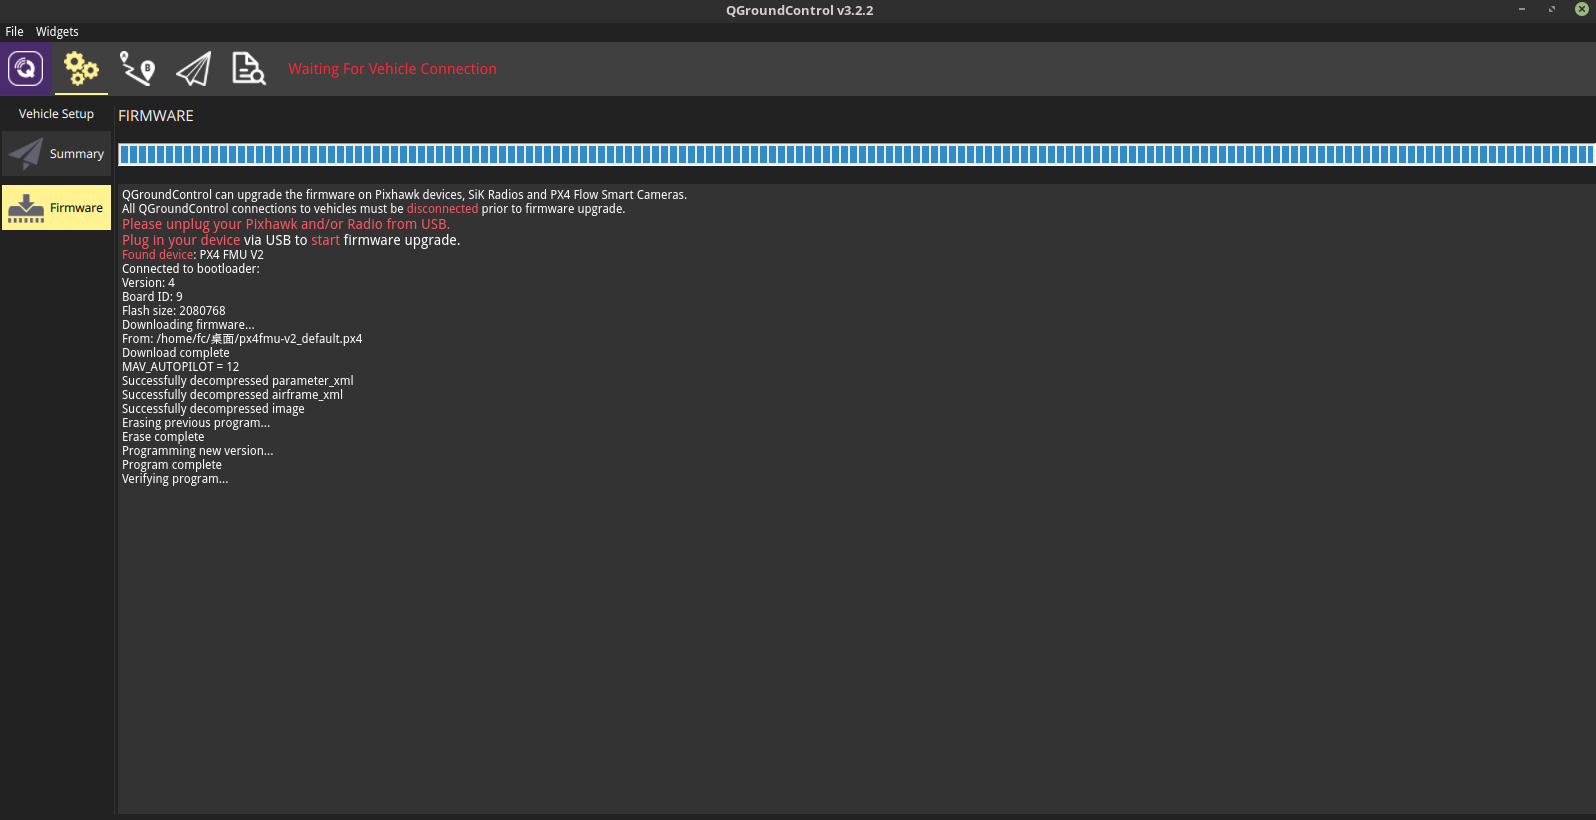Click the QGroundControl v3.2.2 title bar
Image resolution: width=1596 pixels, height=820 pixels.
coord(799,10)
